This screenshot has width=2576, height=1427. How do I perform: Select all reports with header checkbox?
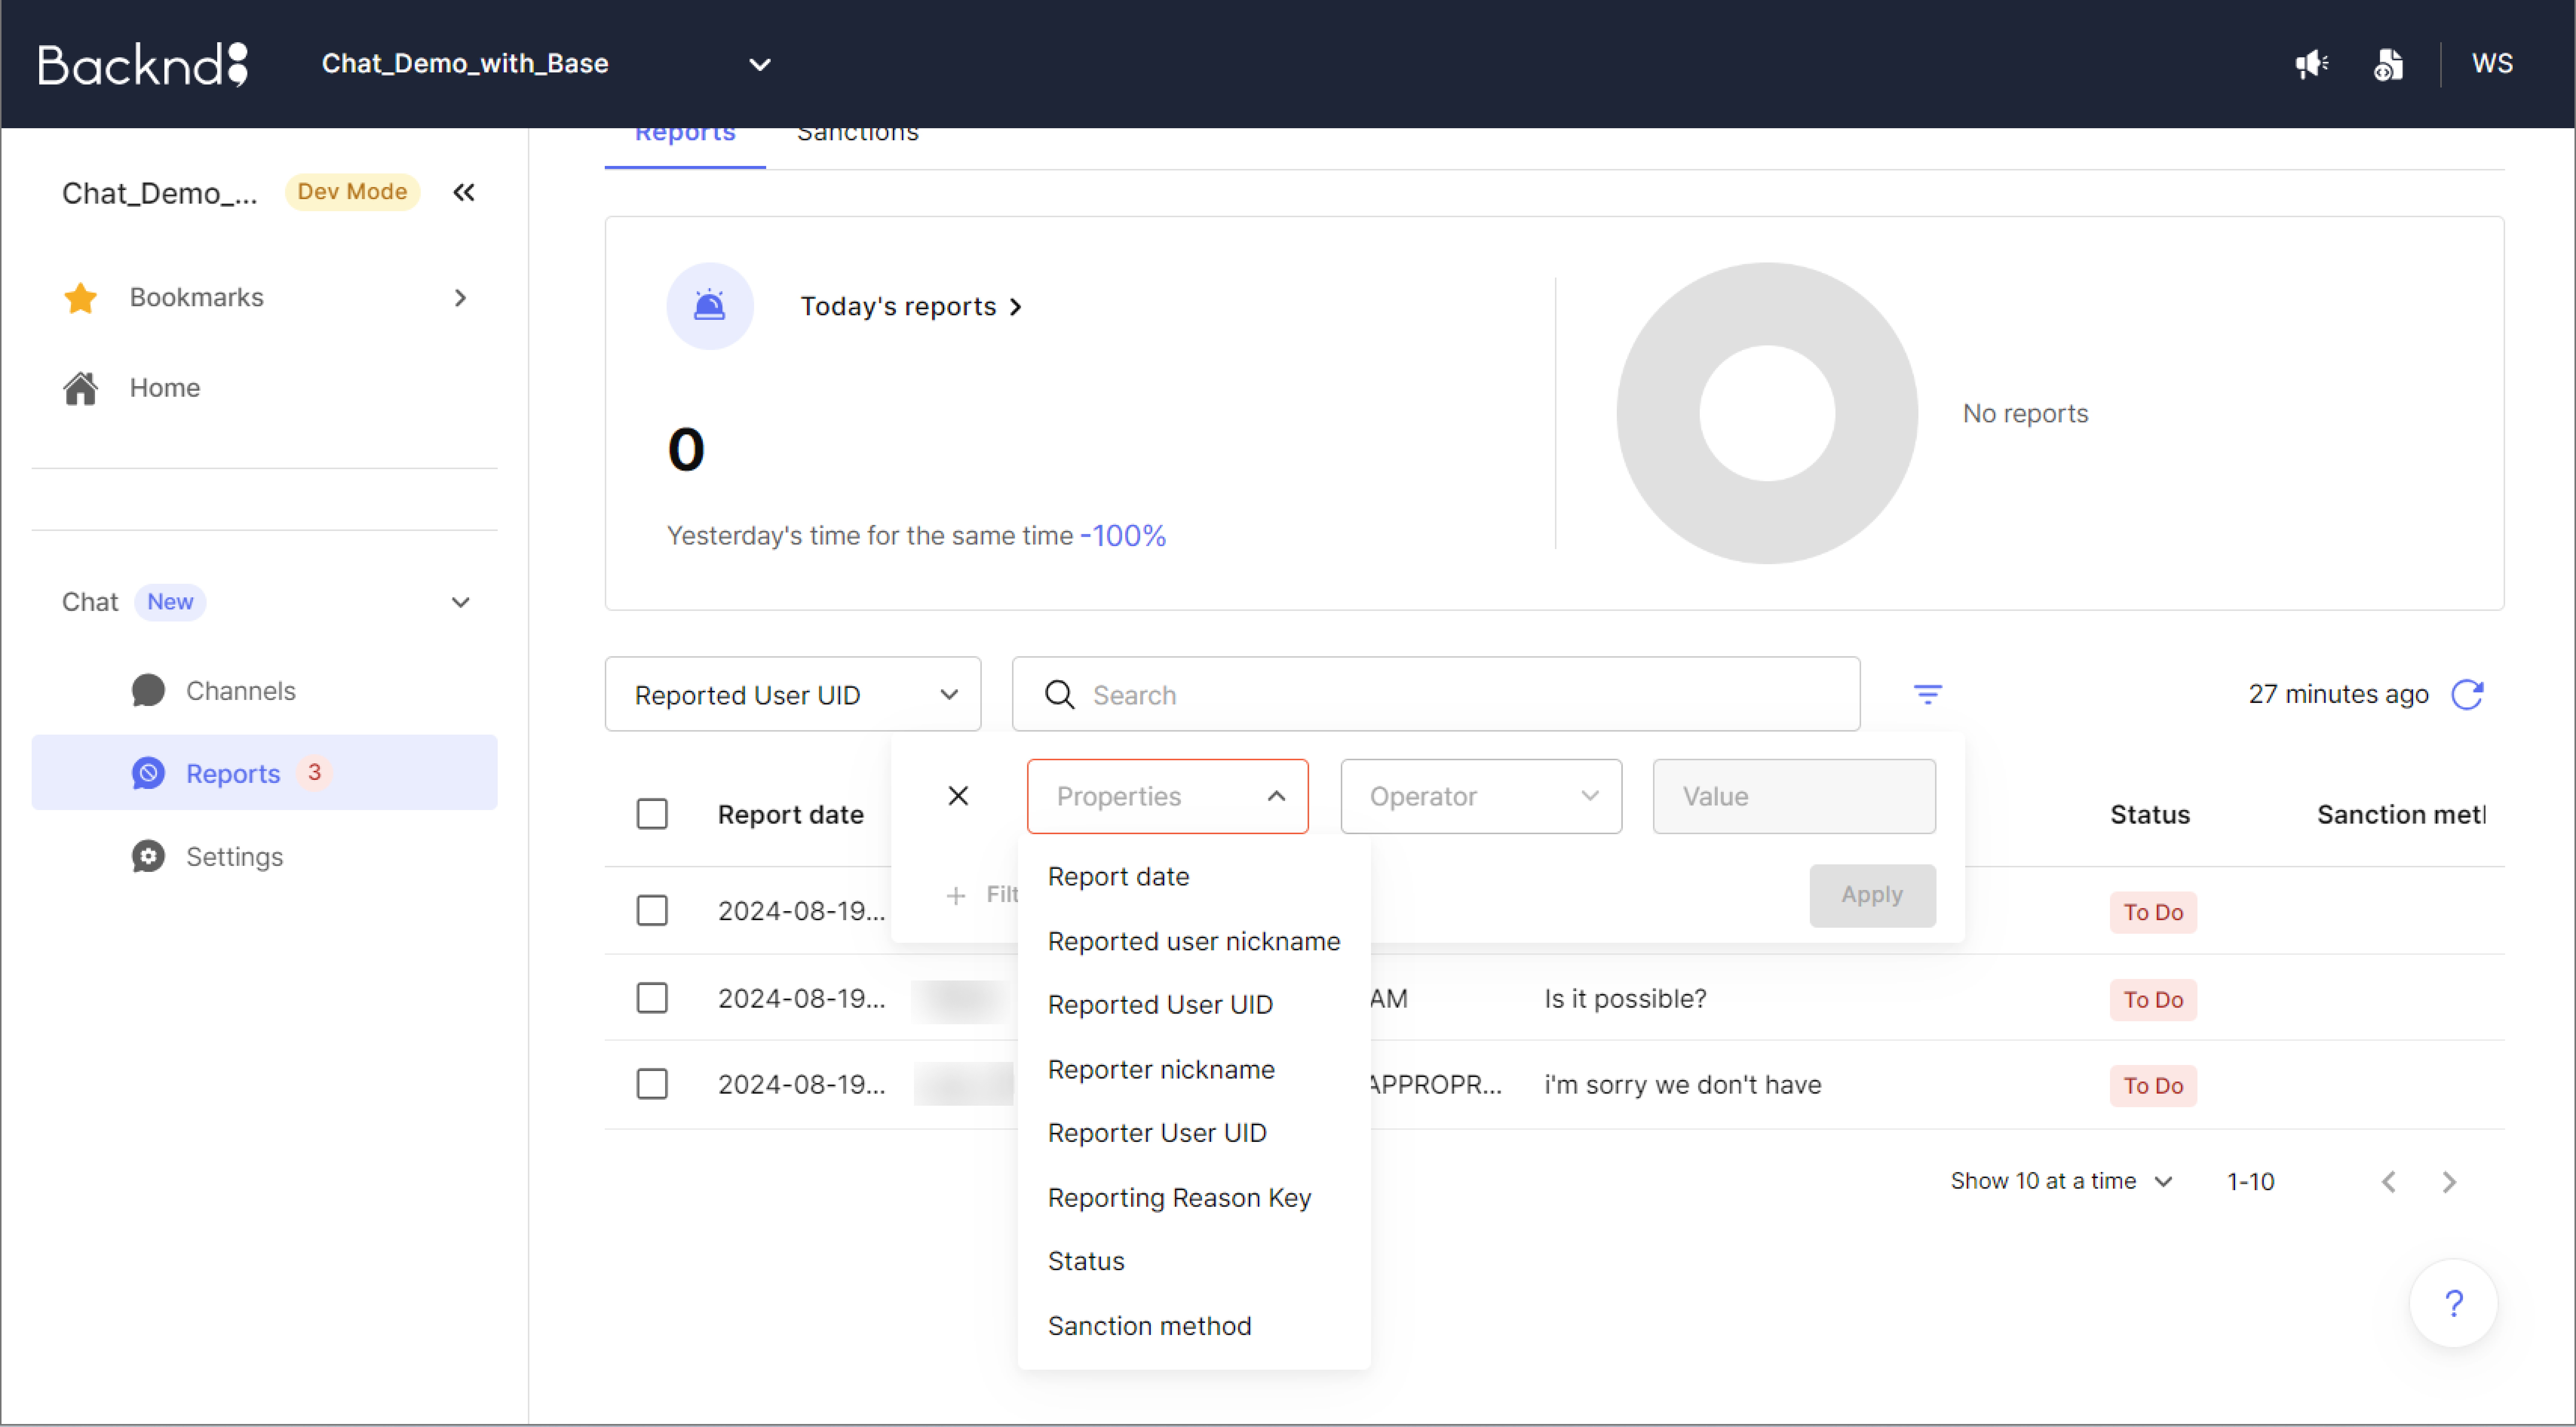coord(652,814)
